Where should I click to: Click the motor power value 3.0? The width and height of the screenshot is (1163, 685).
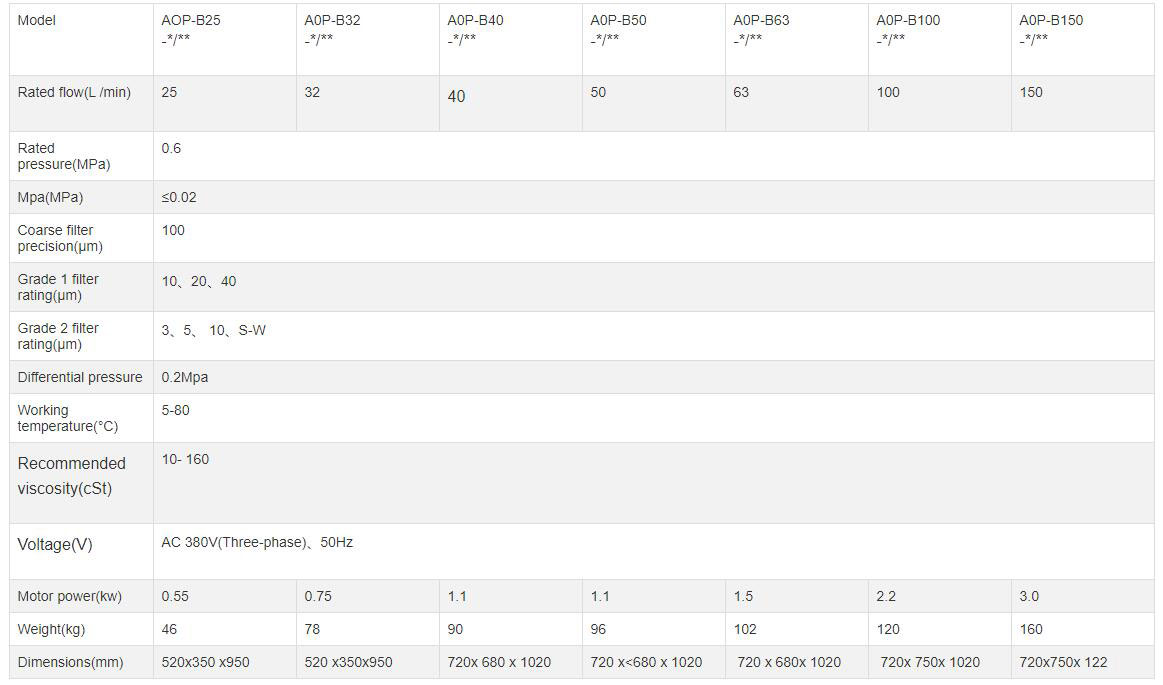click(x=1029, y=596)
